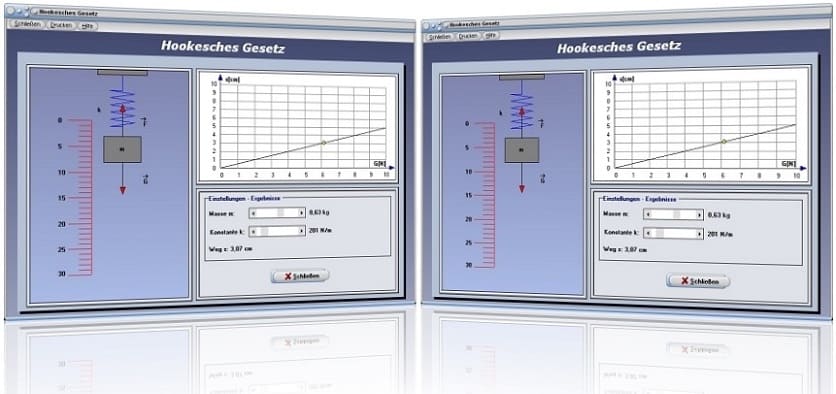Click the bottom Schließen button in the left window
This screenshot has height=394, width=836.
300,276
